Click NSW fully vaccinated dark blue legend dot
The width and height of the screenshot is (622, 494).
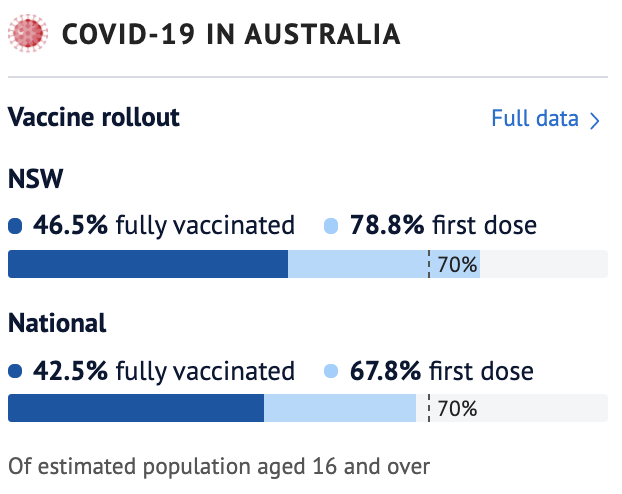point(14,226)
